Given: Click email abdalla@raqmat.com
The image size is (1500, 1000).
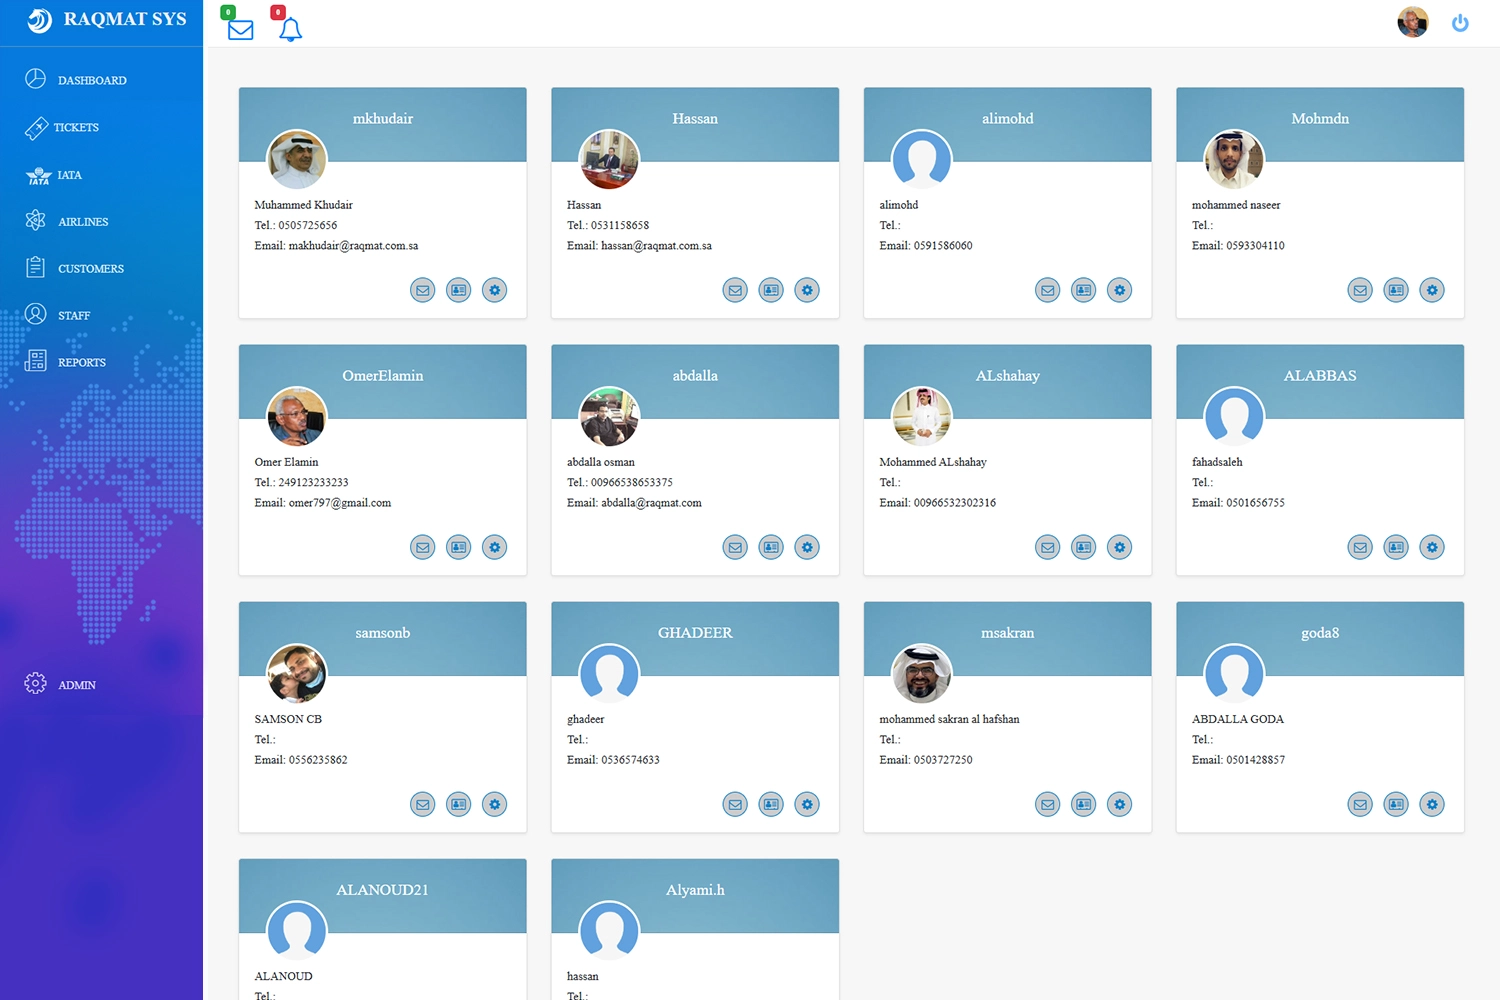Looking at the screenshot, I should tap(652, 503).
